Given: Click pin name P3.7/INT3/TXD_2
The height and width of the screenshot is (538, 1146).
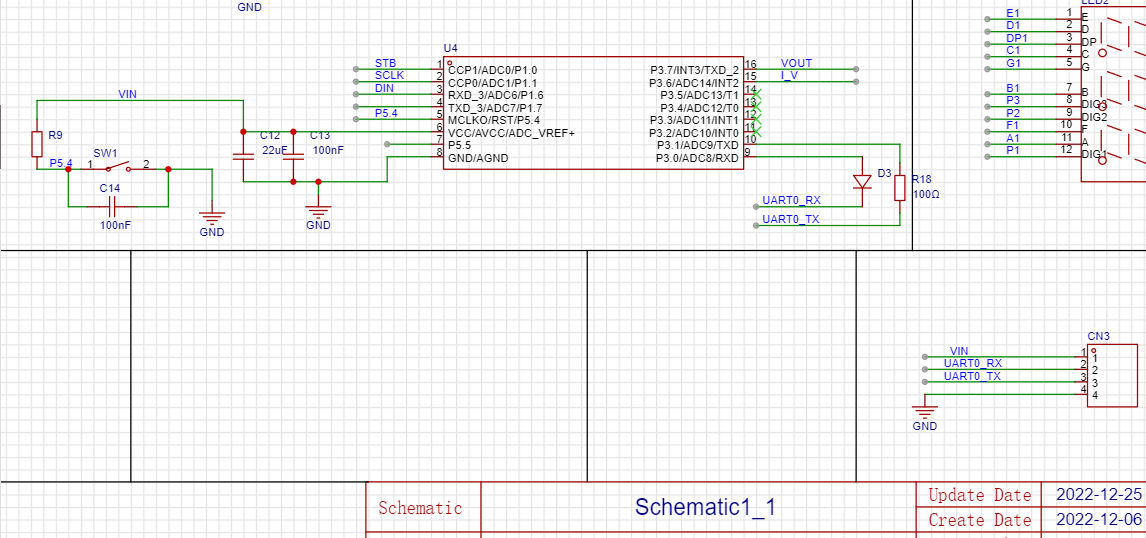Looking at the screenshot, I should point(694,70).
